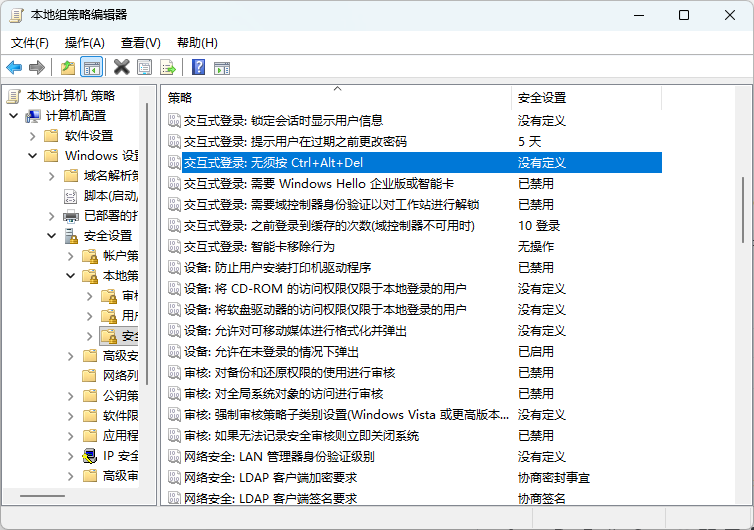Open the 操作(A) menu
The image size is (754, 530).
85,43
